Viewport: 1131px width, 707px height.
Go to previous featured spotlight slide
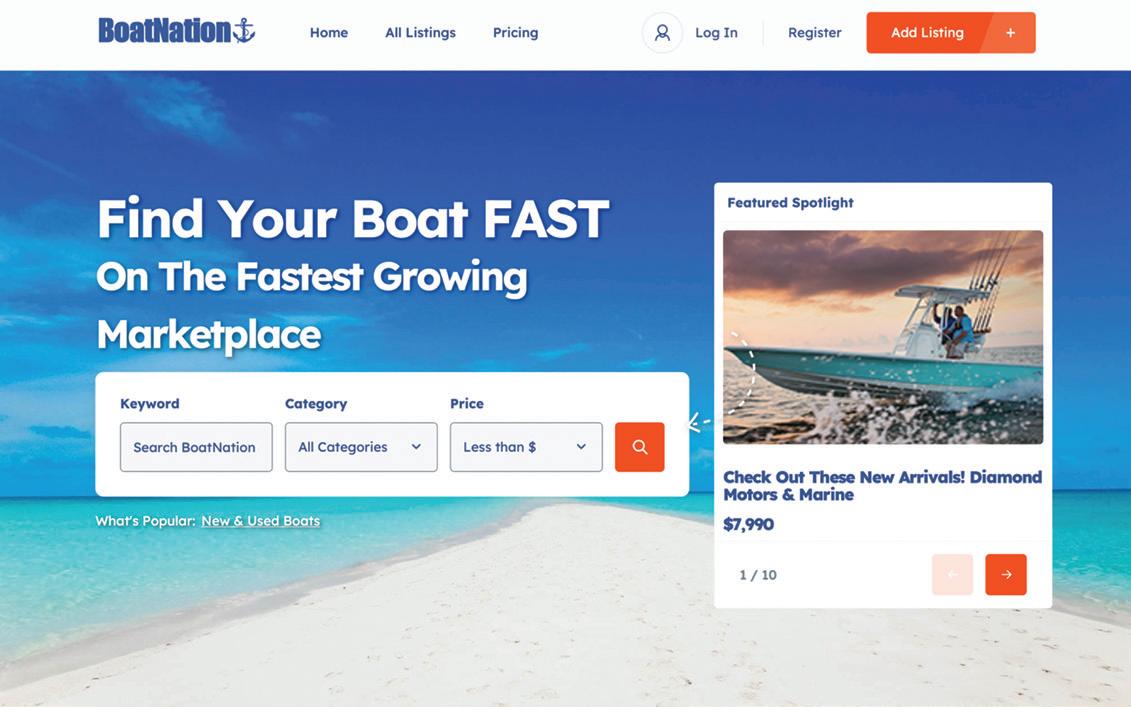[952, 574]
